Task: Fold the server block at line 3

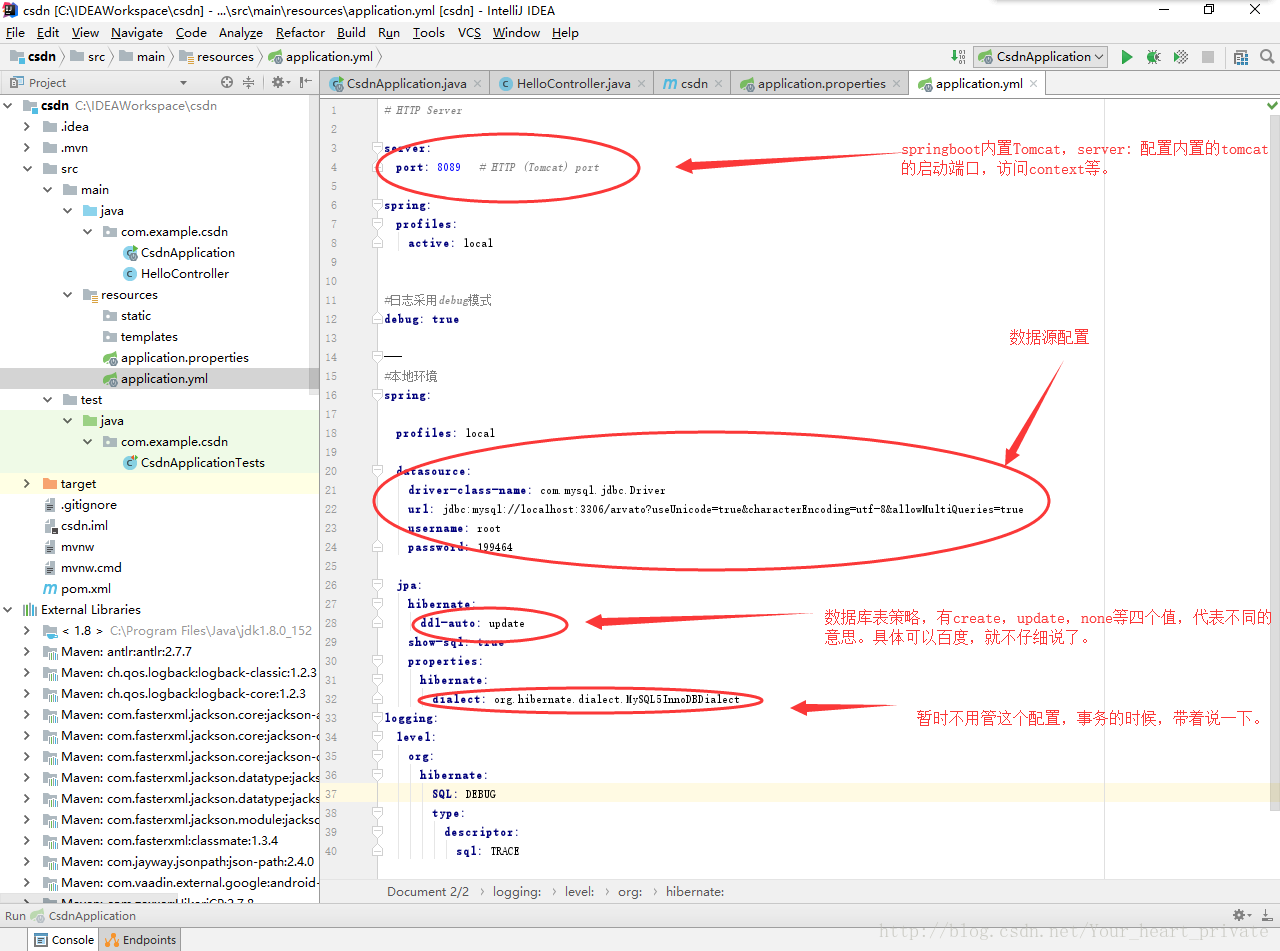Action: pos(378,148)
